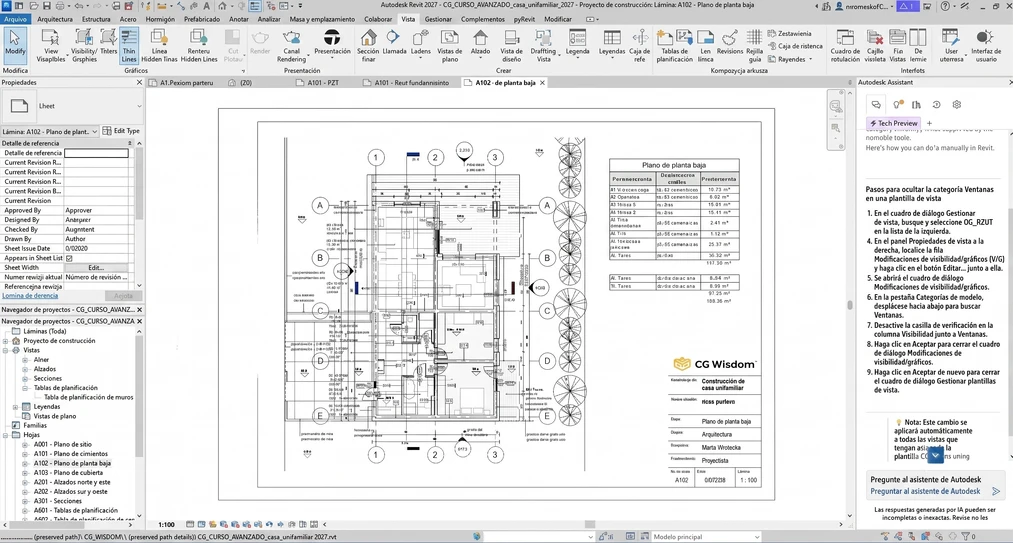Screen dimensions: 1013x543
Task: Open the Colaborar ribbon tab
Action: 378,19
